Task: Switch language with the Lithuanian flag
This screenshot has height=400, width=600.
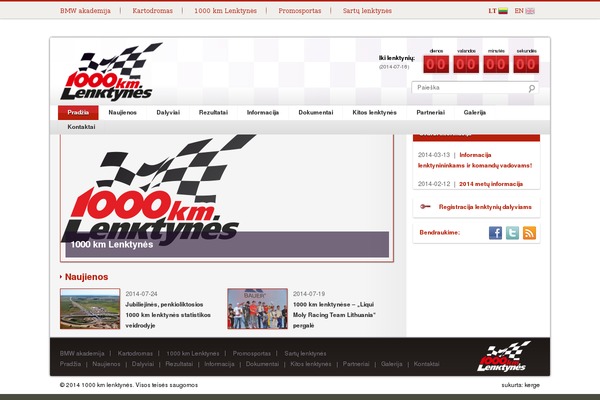Action: click(x=503, y=11)
